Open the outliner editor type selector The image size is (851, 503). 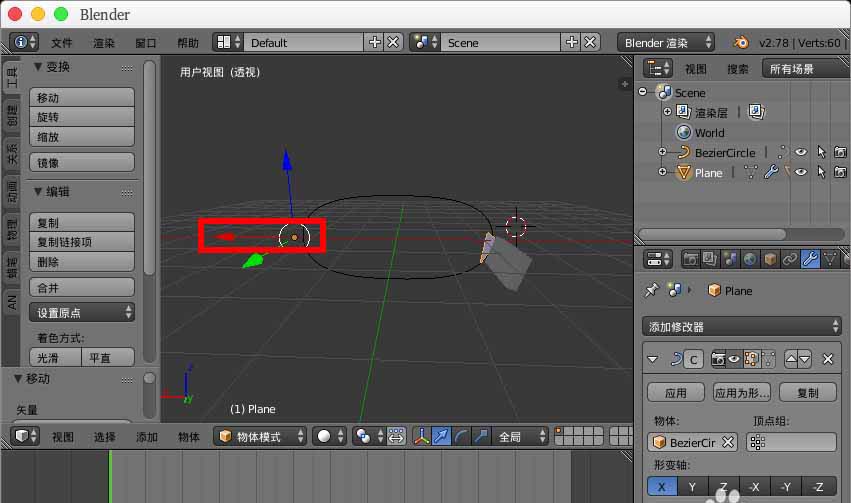pyautogui.click(x=658, y=69)
